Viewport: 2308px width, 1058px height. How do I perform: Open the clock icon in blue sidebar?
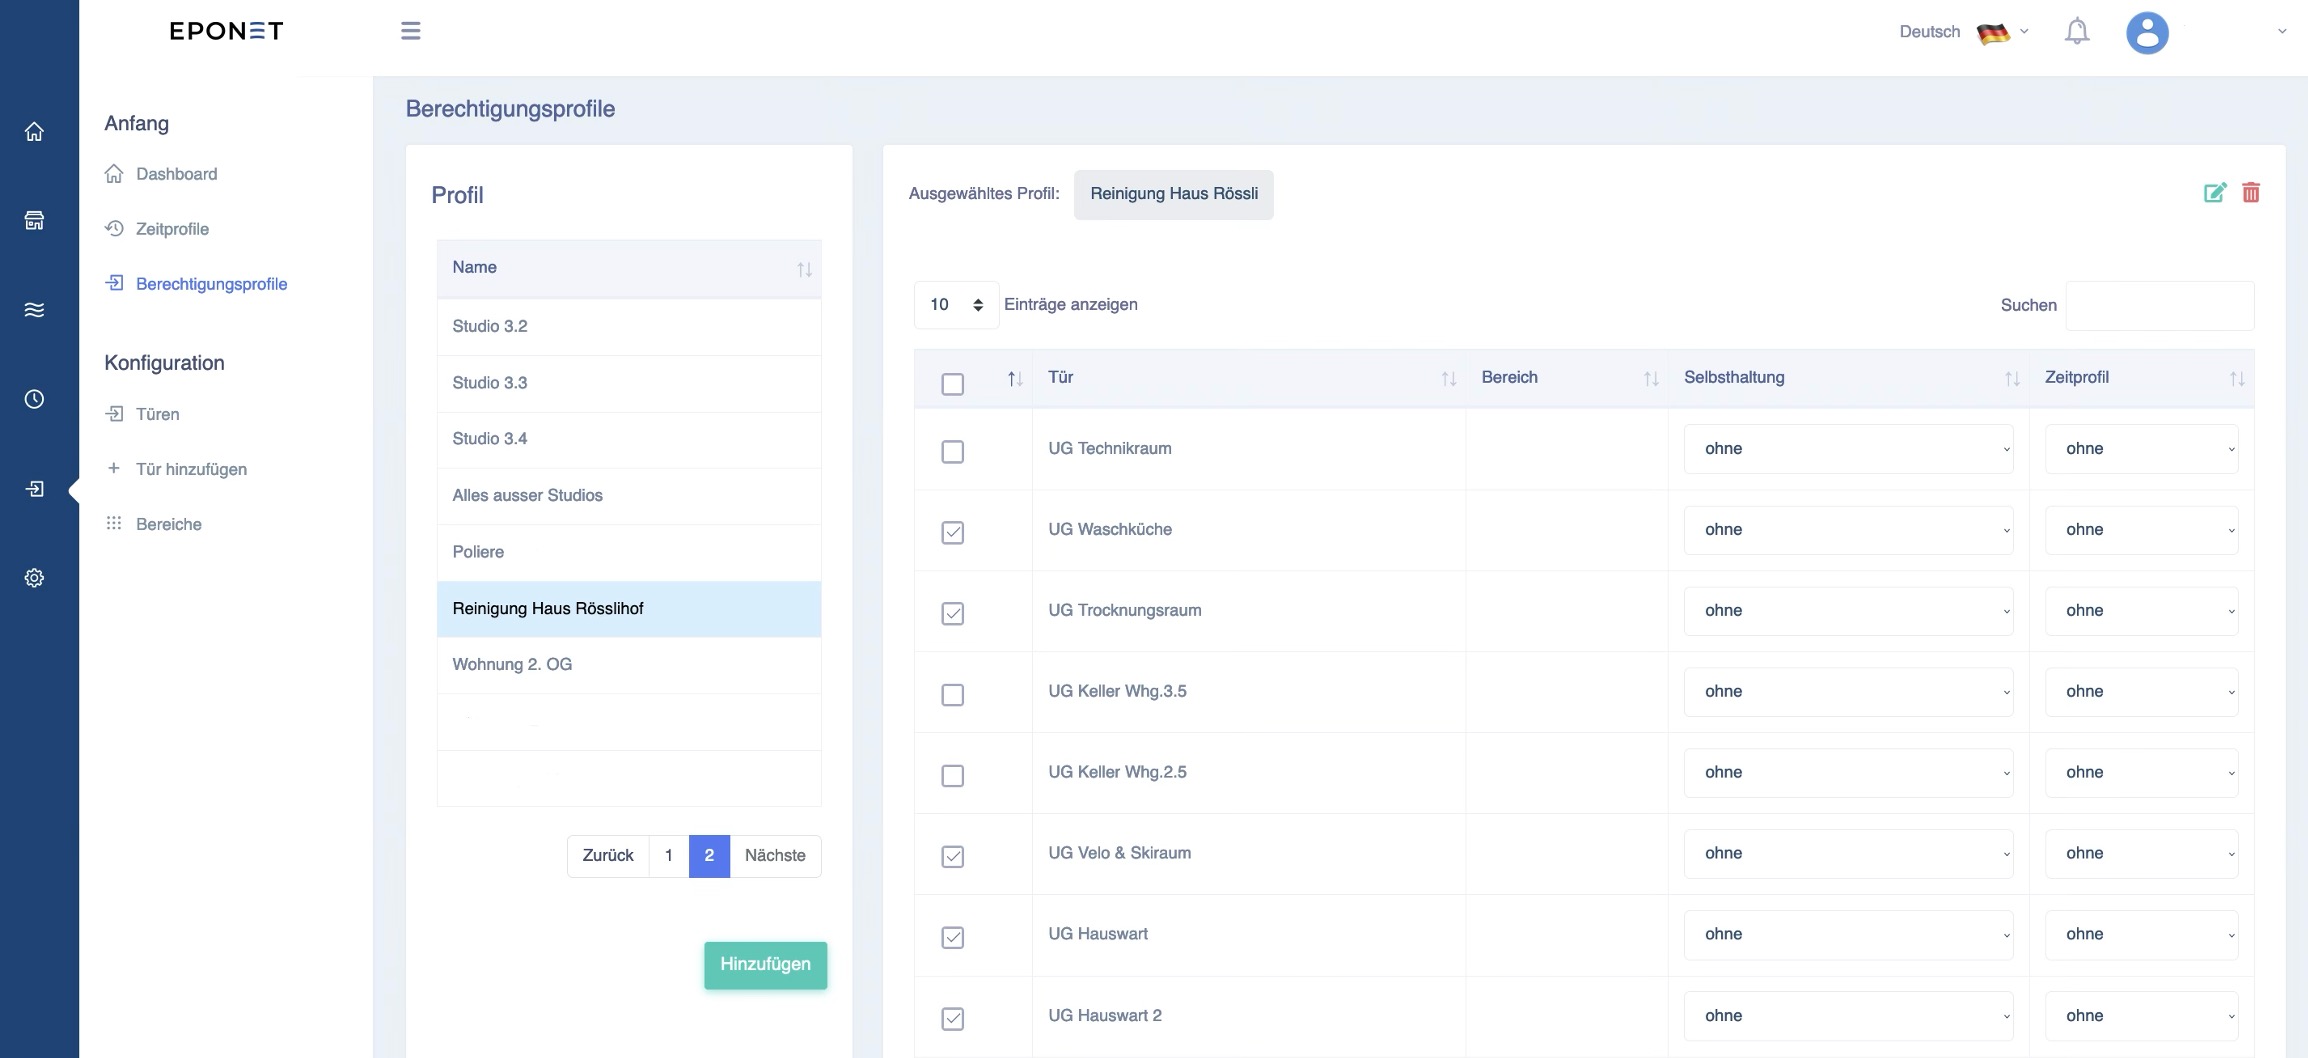(34, 399)
